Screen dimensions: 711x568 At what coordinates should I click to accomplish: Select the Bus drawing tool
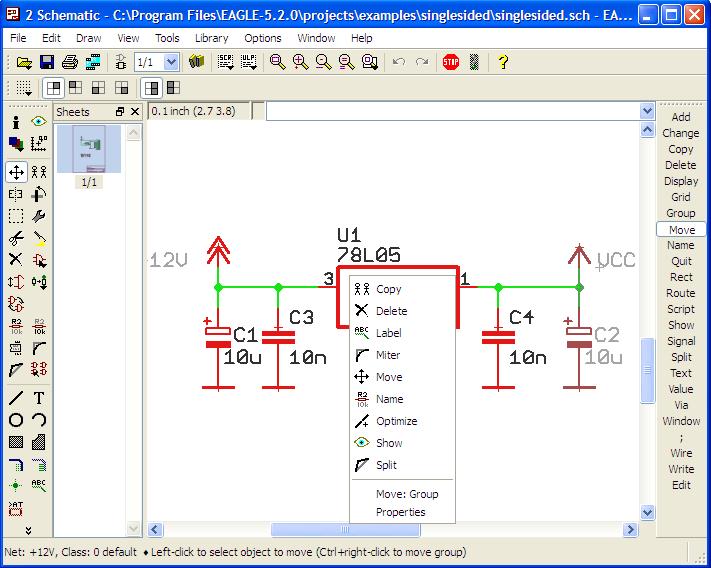click(16, 464)
